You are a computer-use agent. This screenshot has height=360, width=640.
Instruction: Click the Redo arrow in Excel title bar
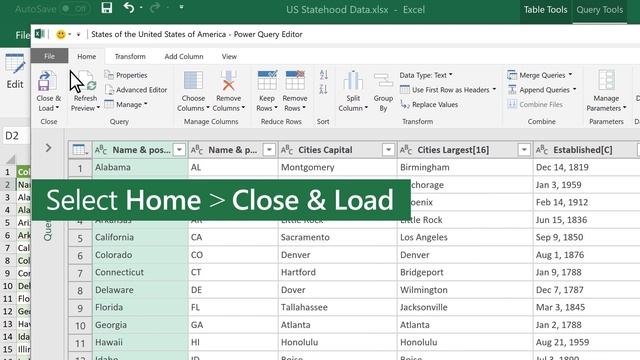155,8
